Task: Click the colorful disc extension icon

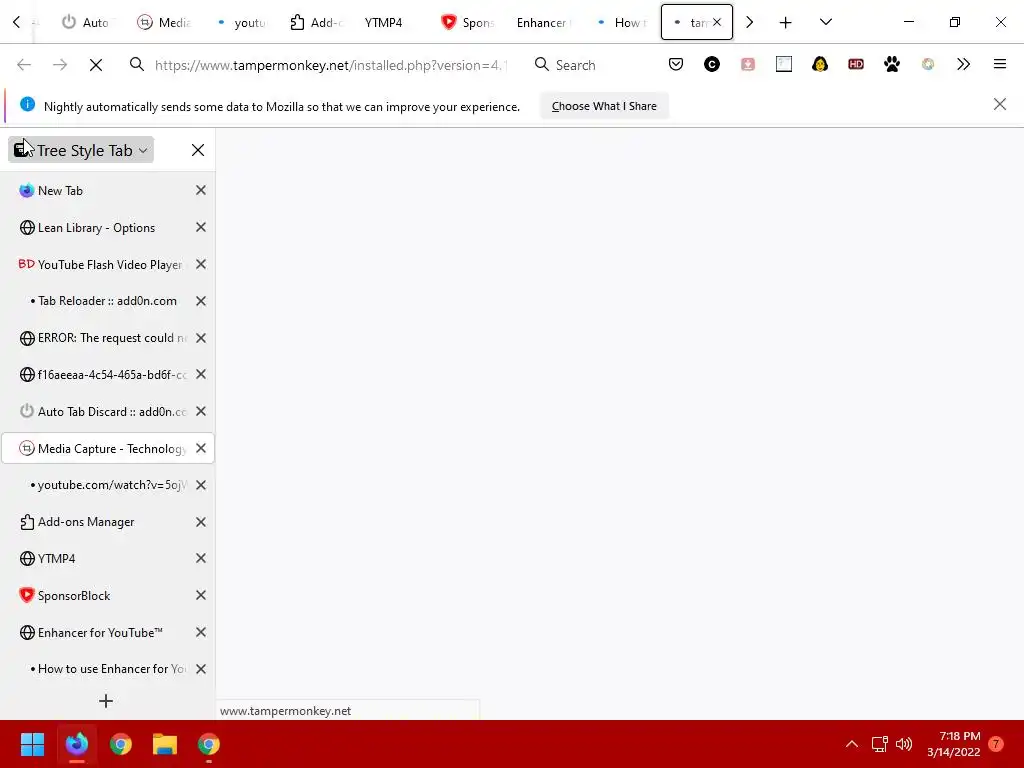Action: coord(927,64)
